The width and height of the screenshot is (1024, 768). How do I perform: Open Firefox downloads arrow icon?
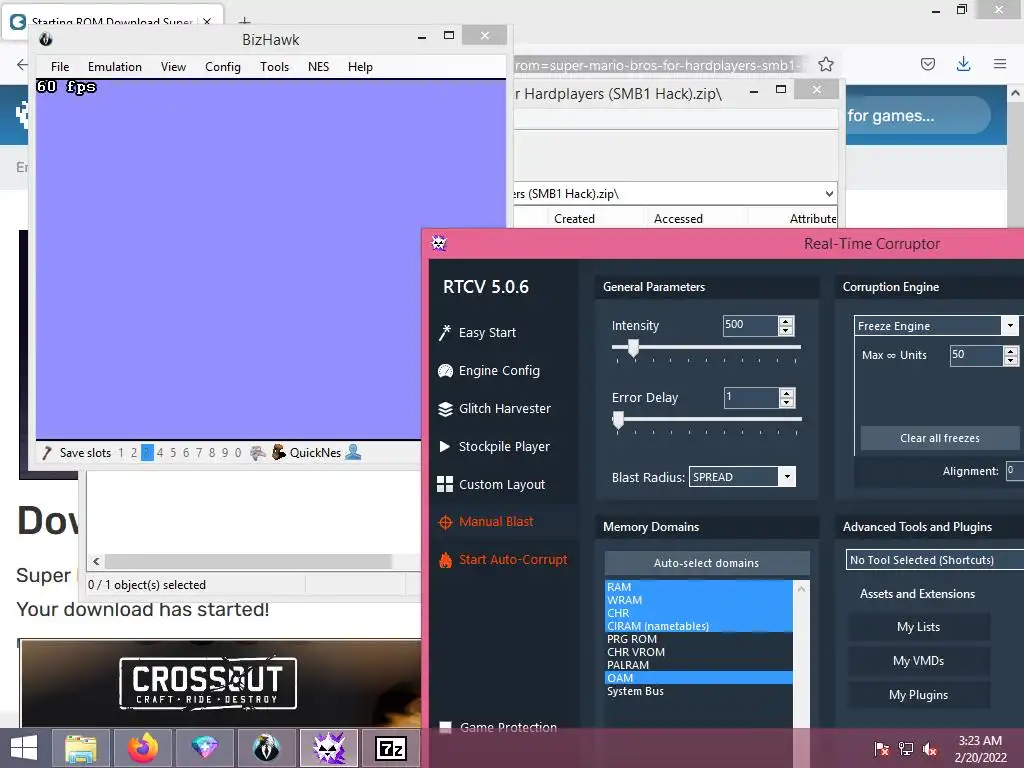963,63
